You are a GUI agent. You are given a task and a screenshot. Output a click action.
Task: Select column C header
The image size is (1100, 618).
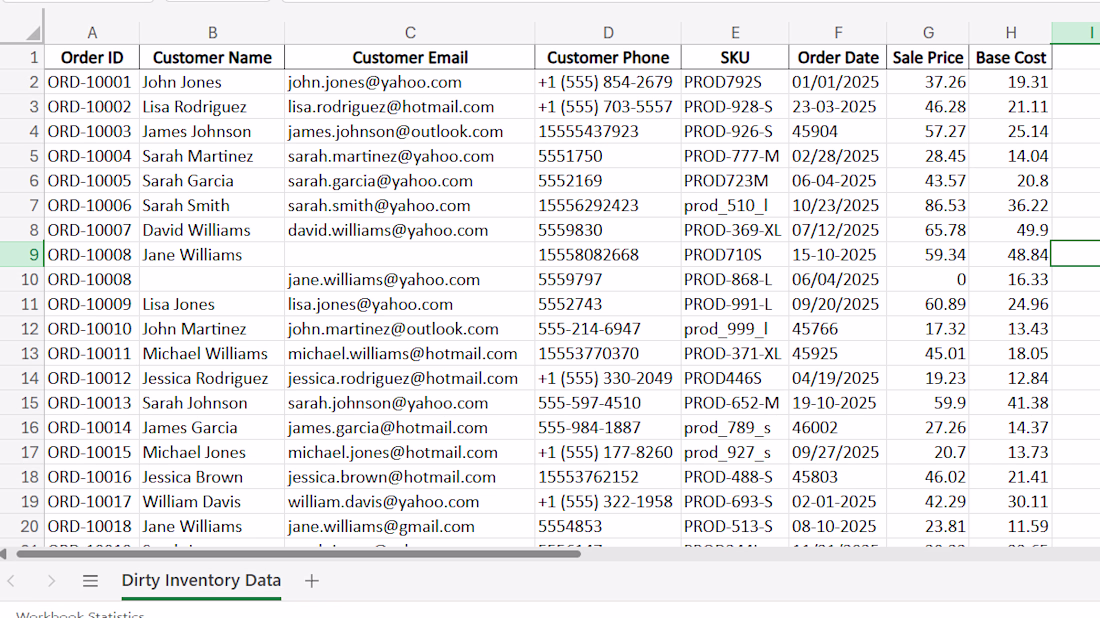click(410, 33)
